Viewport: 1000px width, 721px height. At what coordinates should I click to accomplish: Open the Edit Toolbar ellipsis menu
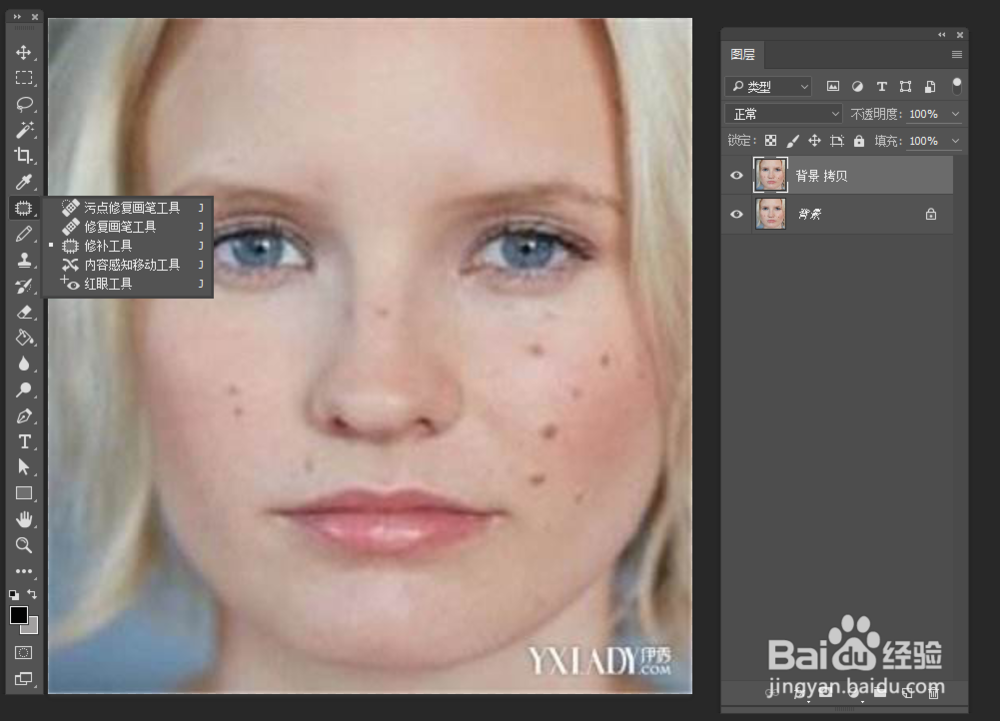point(24,571)
